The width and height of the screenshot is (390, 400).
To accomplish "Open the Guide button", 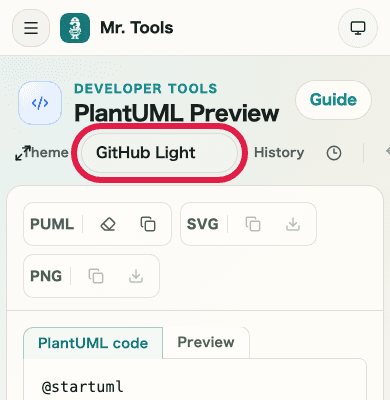I will (x=333, y=100).
